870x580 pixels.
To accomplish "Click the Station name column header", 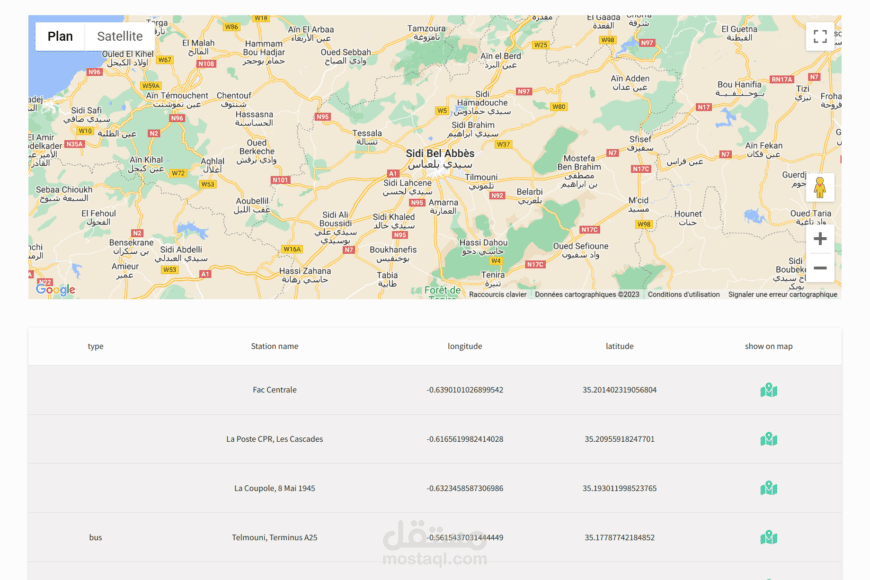I will point(275,346).
